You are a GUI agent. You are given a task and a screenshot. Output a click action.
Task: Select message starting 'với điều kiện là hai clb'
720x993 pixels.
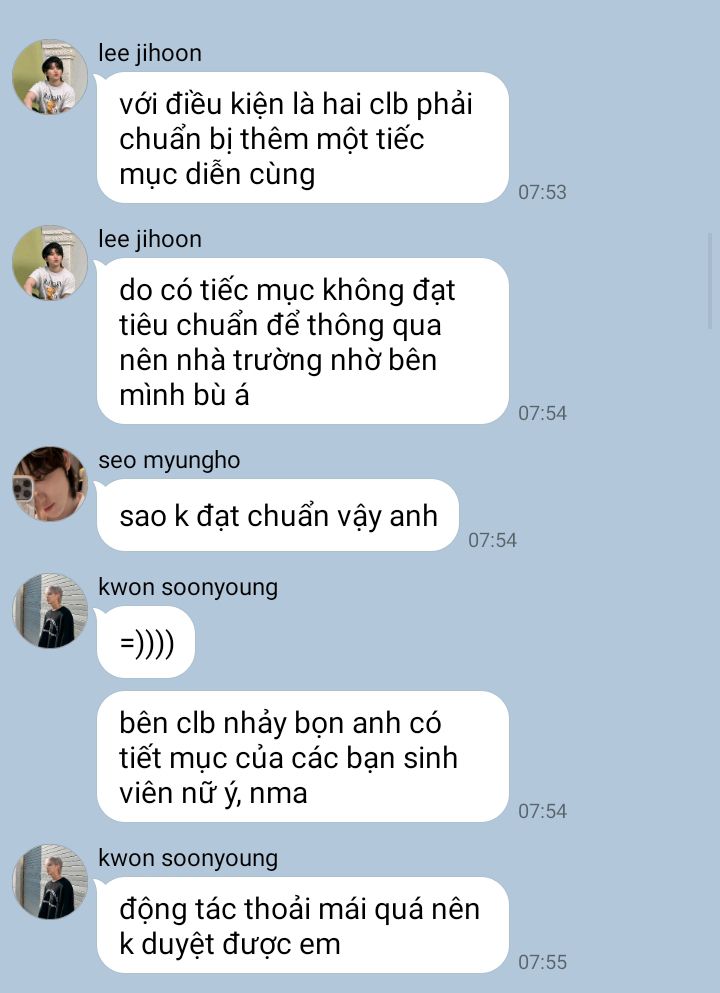point(303,137)
